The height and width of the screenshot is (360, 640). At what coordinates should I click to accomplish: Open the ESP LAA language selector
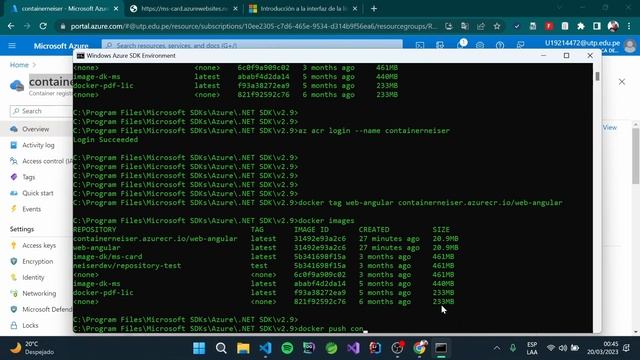point(532,348)
